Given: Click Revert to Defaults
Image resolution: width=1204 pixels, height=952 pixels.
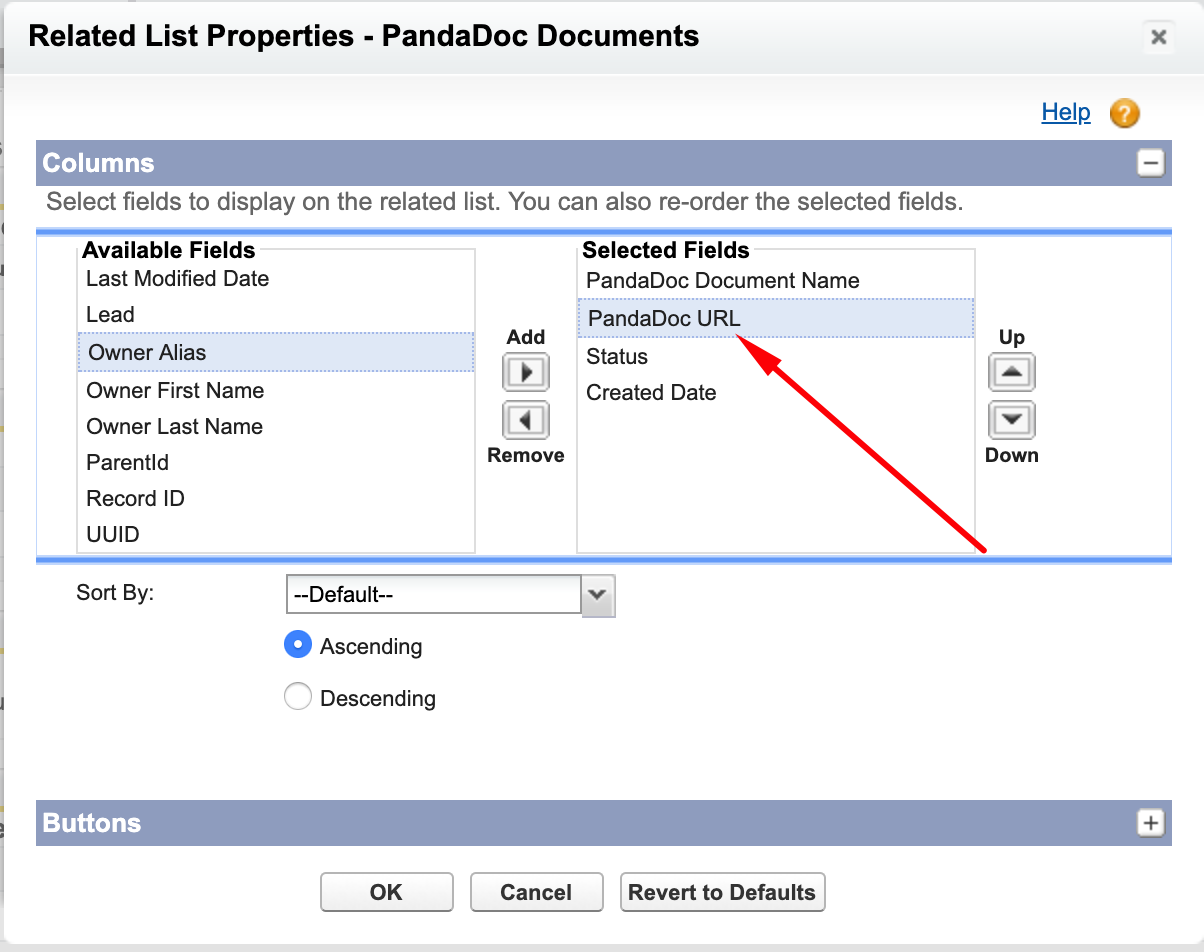Looking at the screenshot, I should [x=722, y=892].
